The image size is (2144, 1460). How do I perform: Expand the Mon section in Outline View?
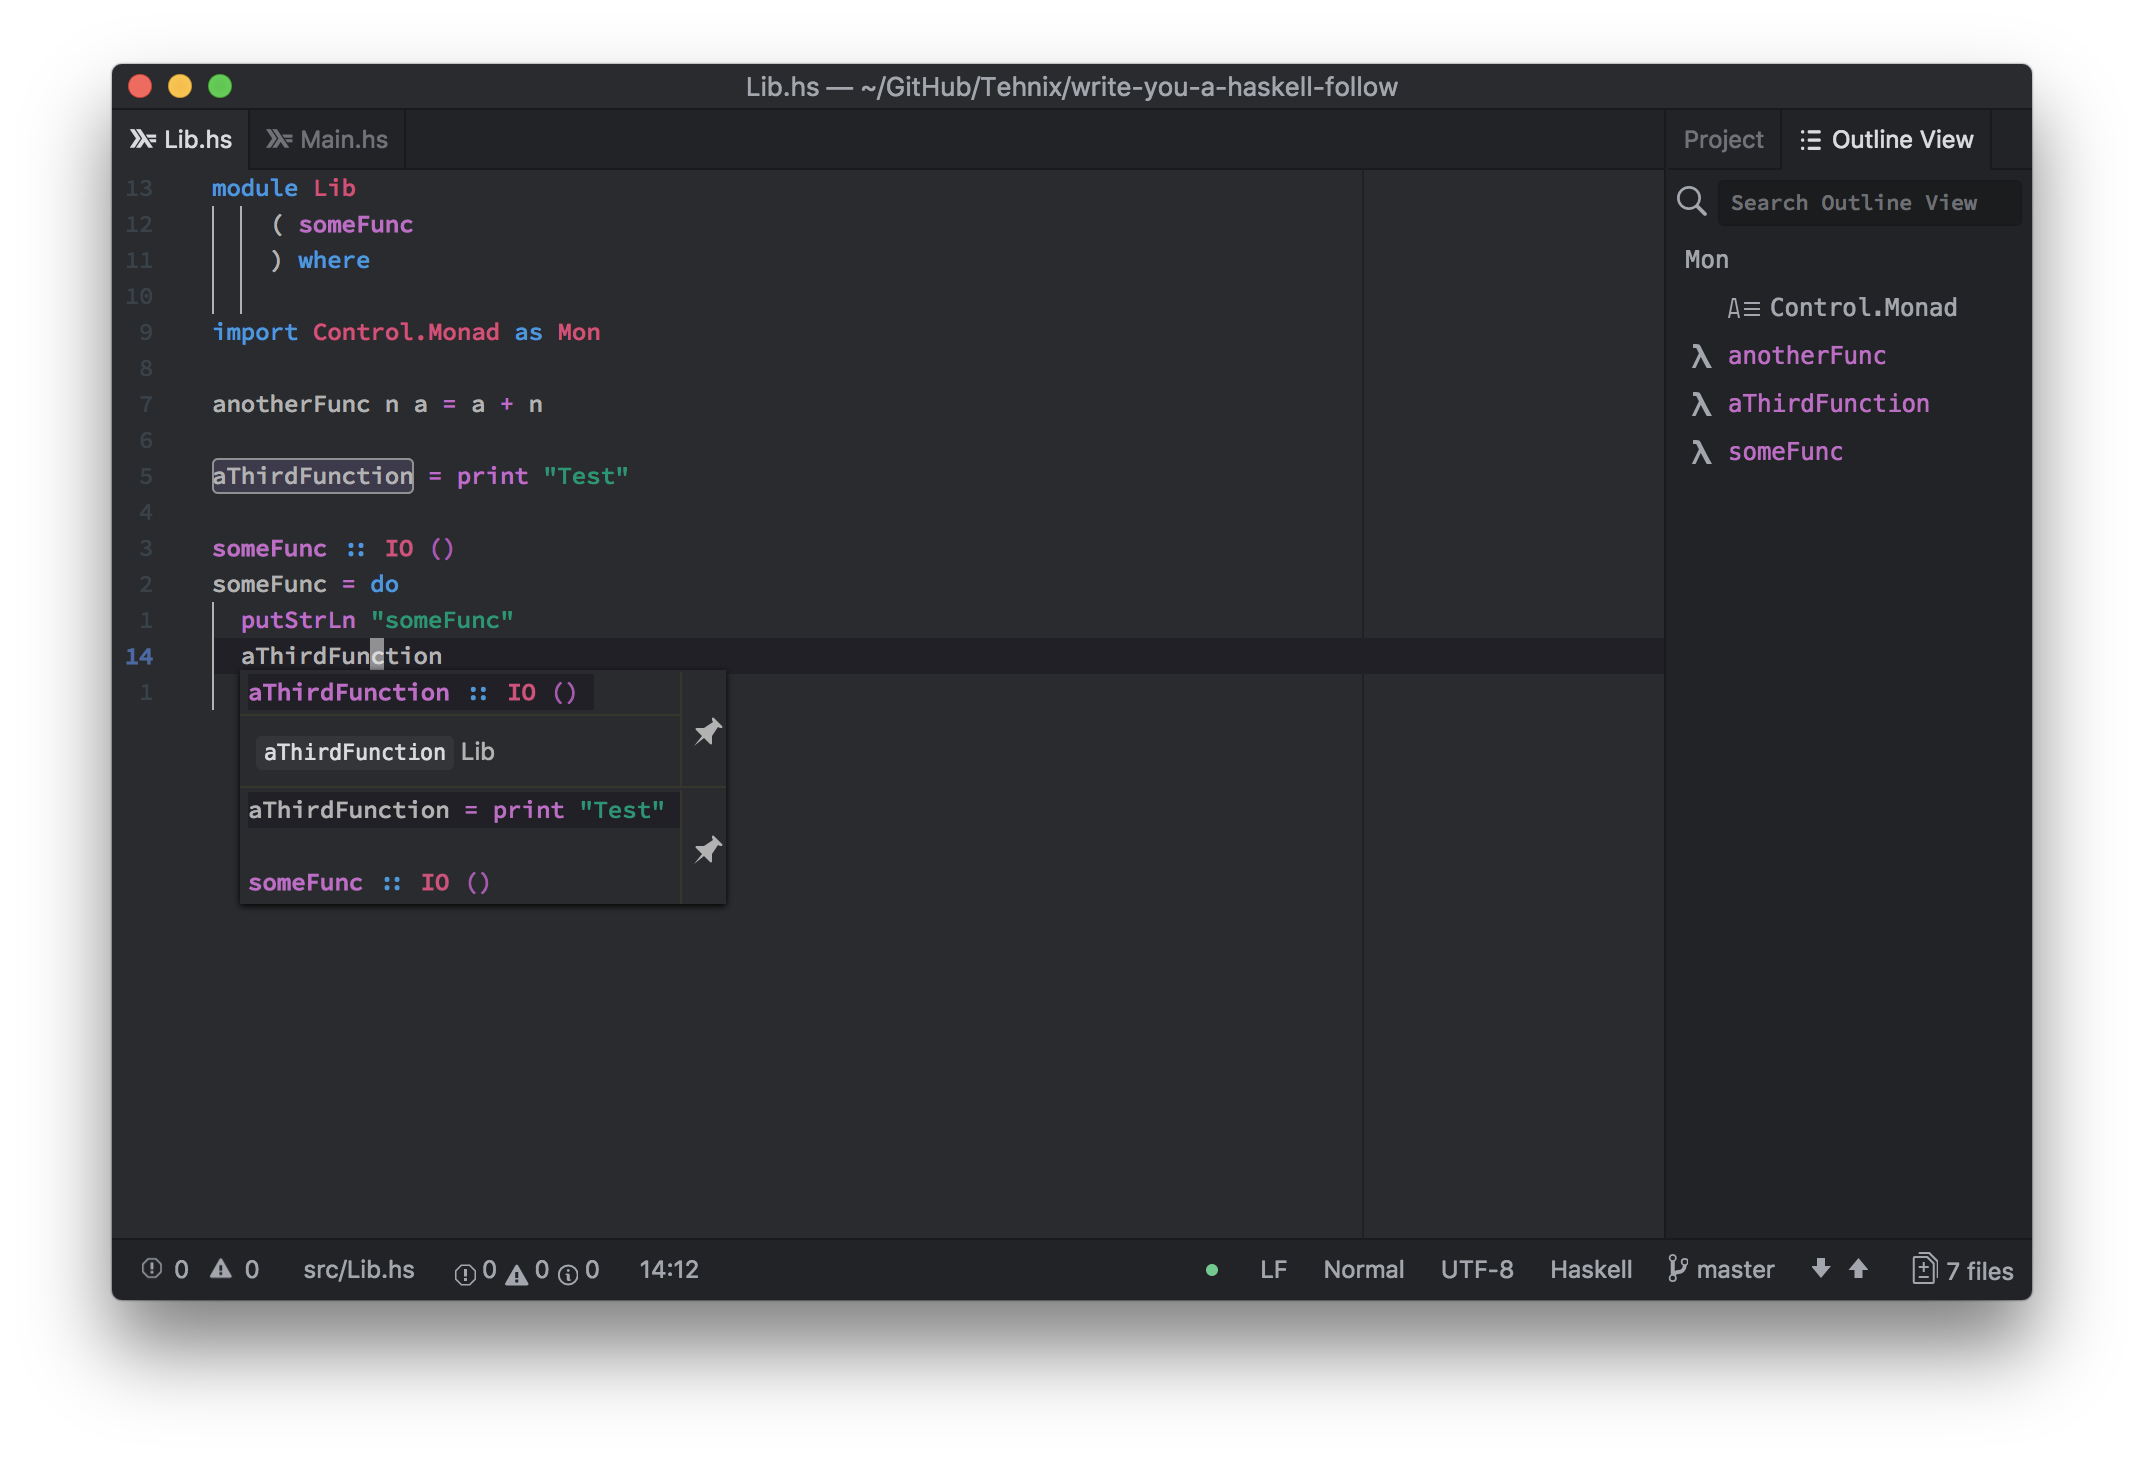click(1706, 259)
